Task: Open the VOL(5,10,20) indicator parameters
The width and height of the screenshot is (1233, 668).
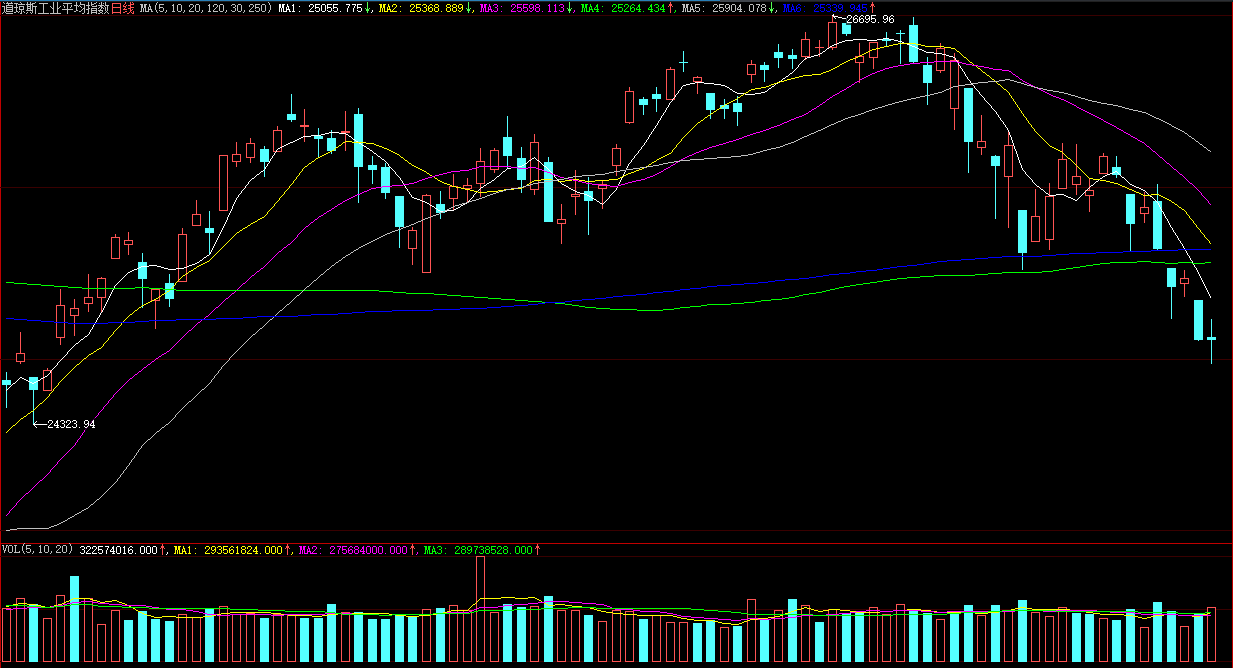Action: pyautogui.click(x=37, y=549)
